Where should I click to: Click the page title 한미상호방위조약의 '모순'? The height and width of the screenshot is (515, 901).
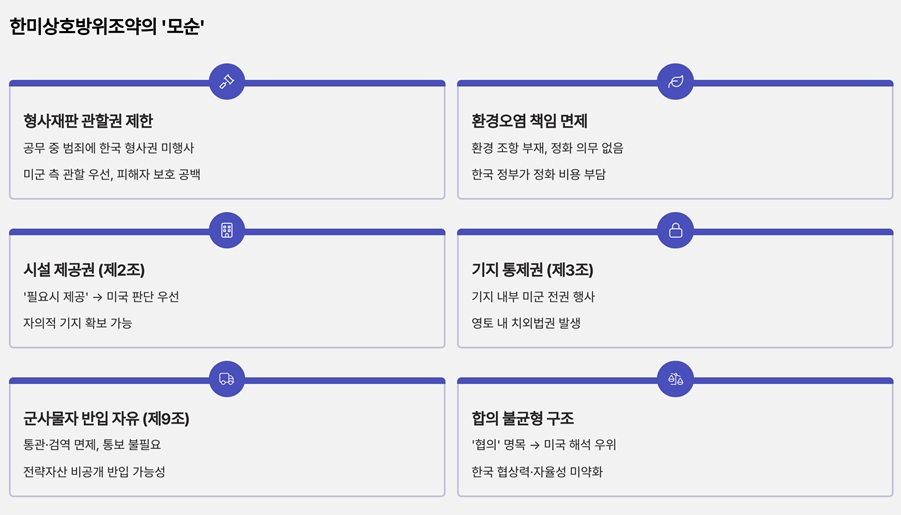tap(107, 26)
